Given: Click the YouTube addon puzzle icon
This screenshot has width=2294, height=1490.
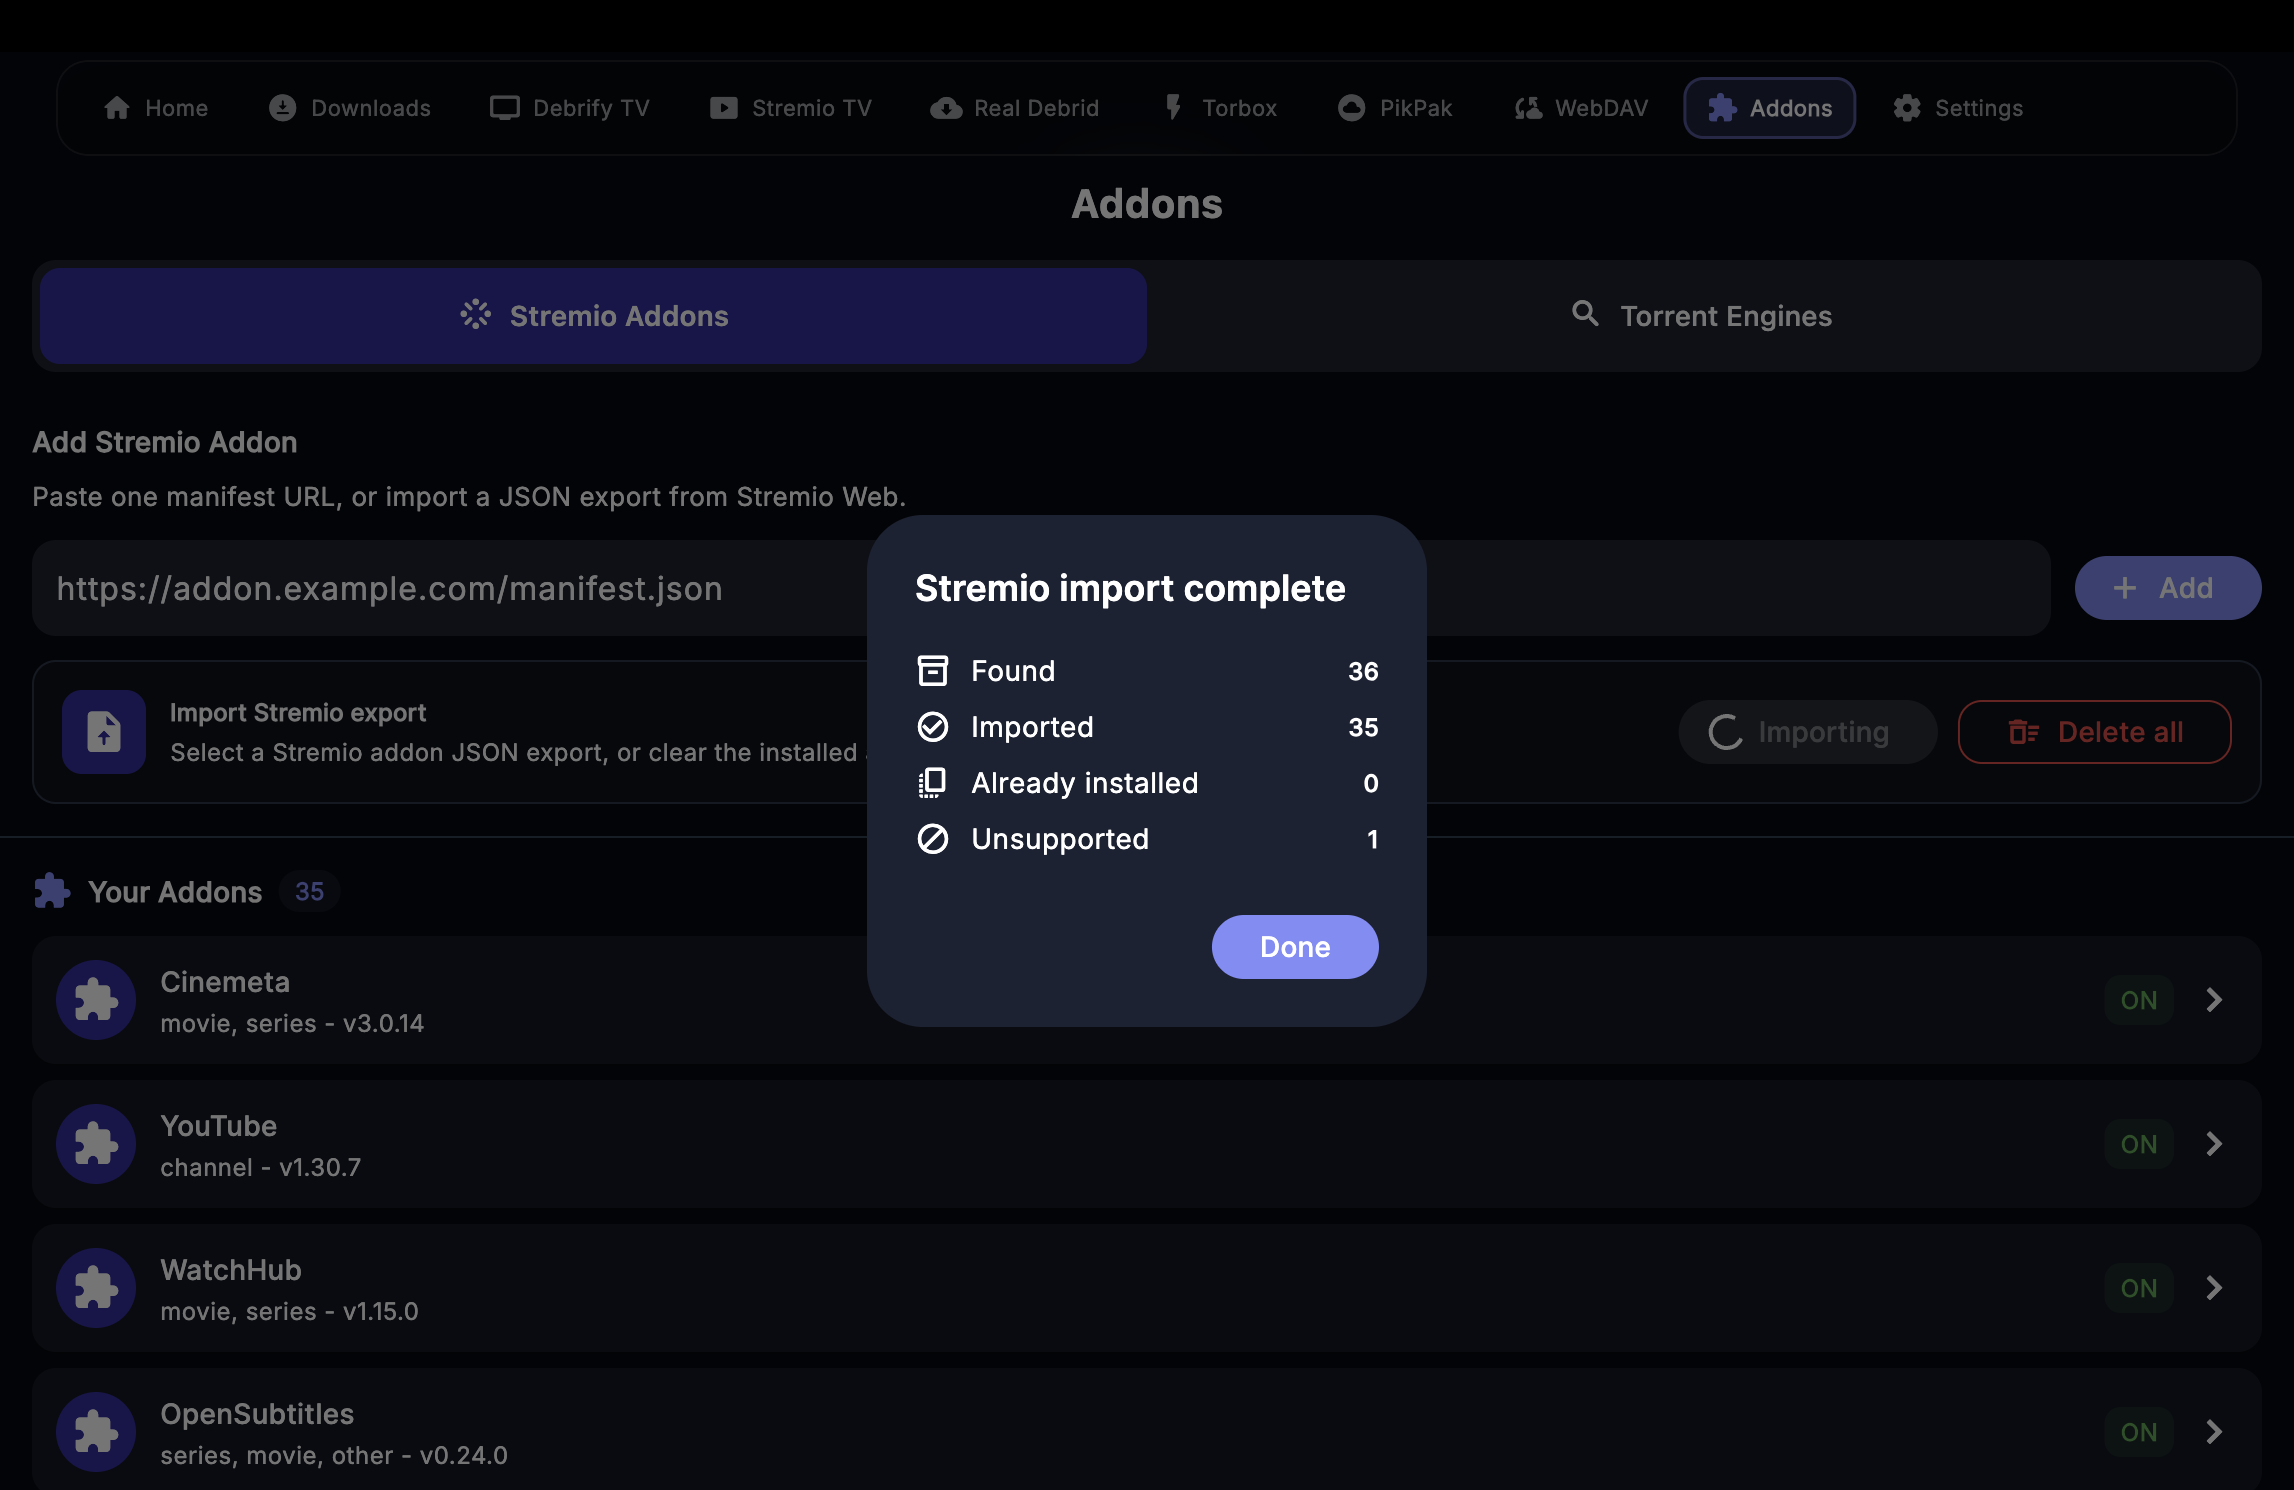Looking at the screenshot, I should click(96, 1144).
